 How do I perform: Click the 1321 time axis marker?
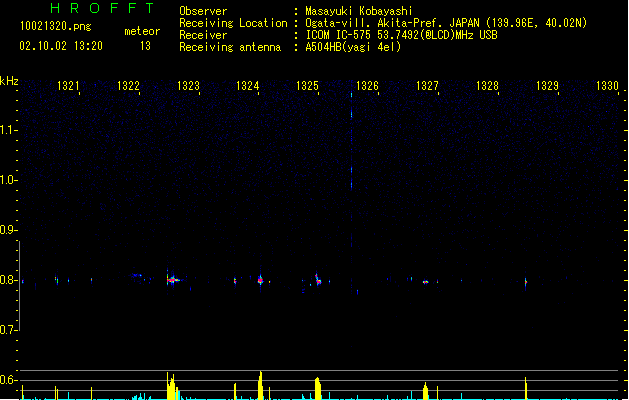click(68, 86)
